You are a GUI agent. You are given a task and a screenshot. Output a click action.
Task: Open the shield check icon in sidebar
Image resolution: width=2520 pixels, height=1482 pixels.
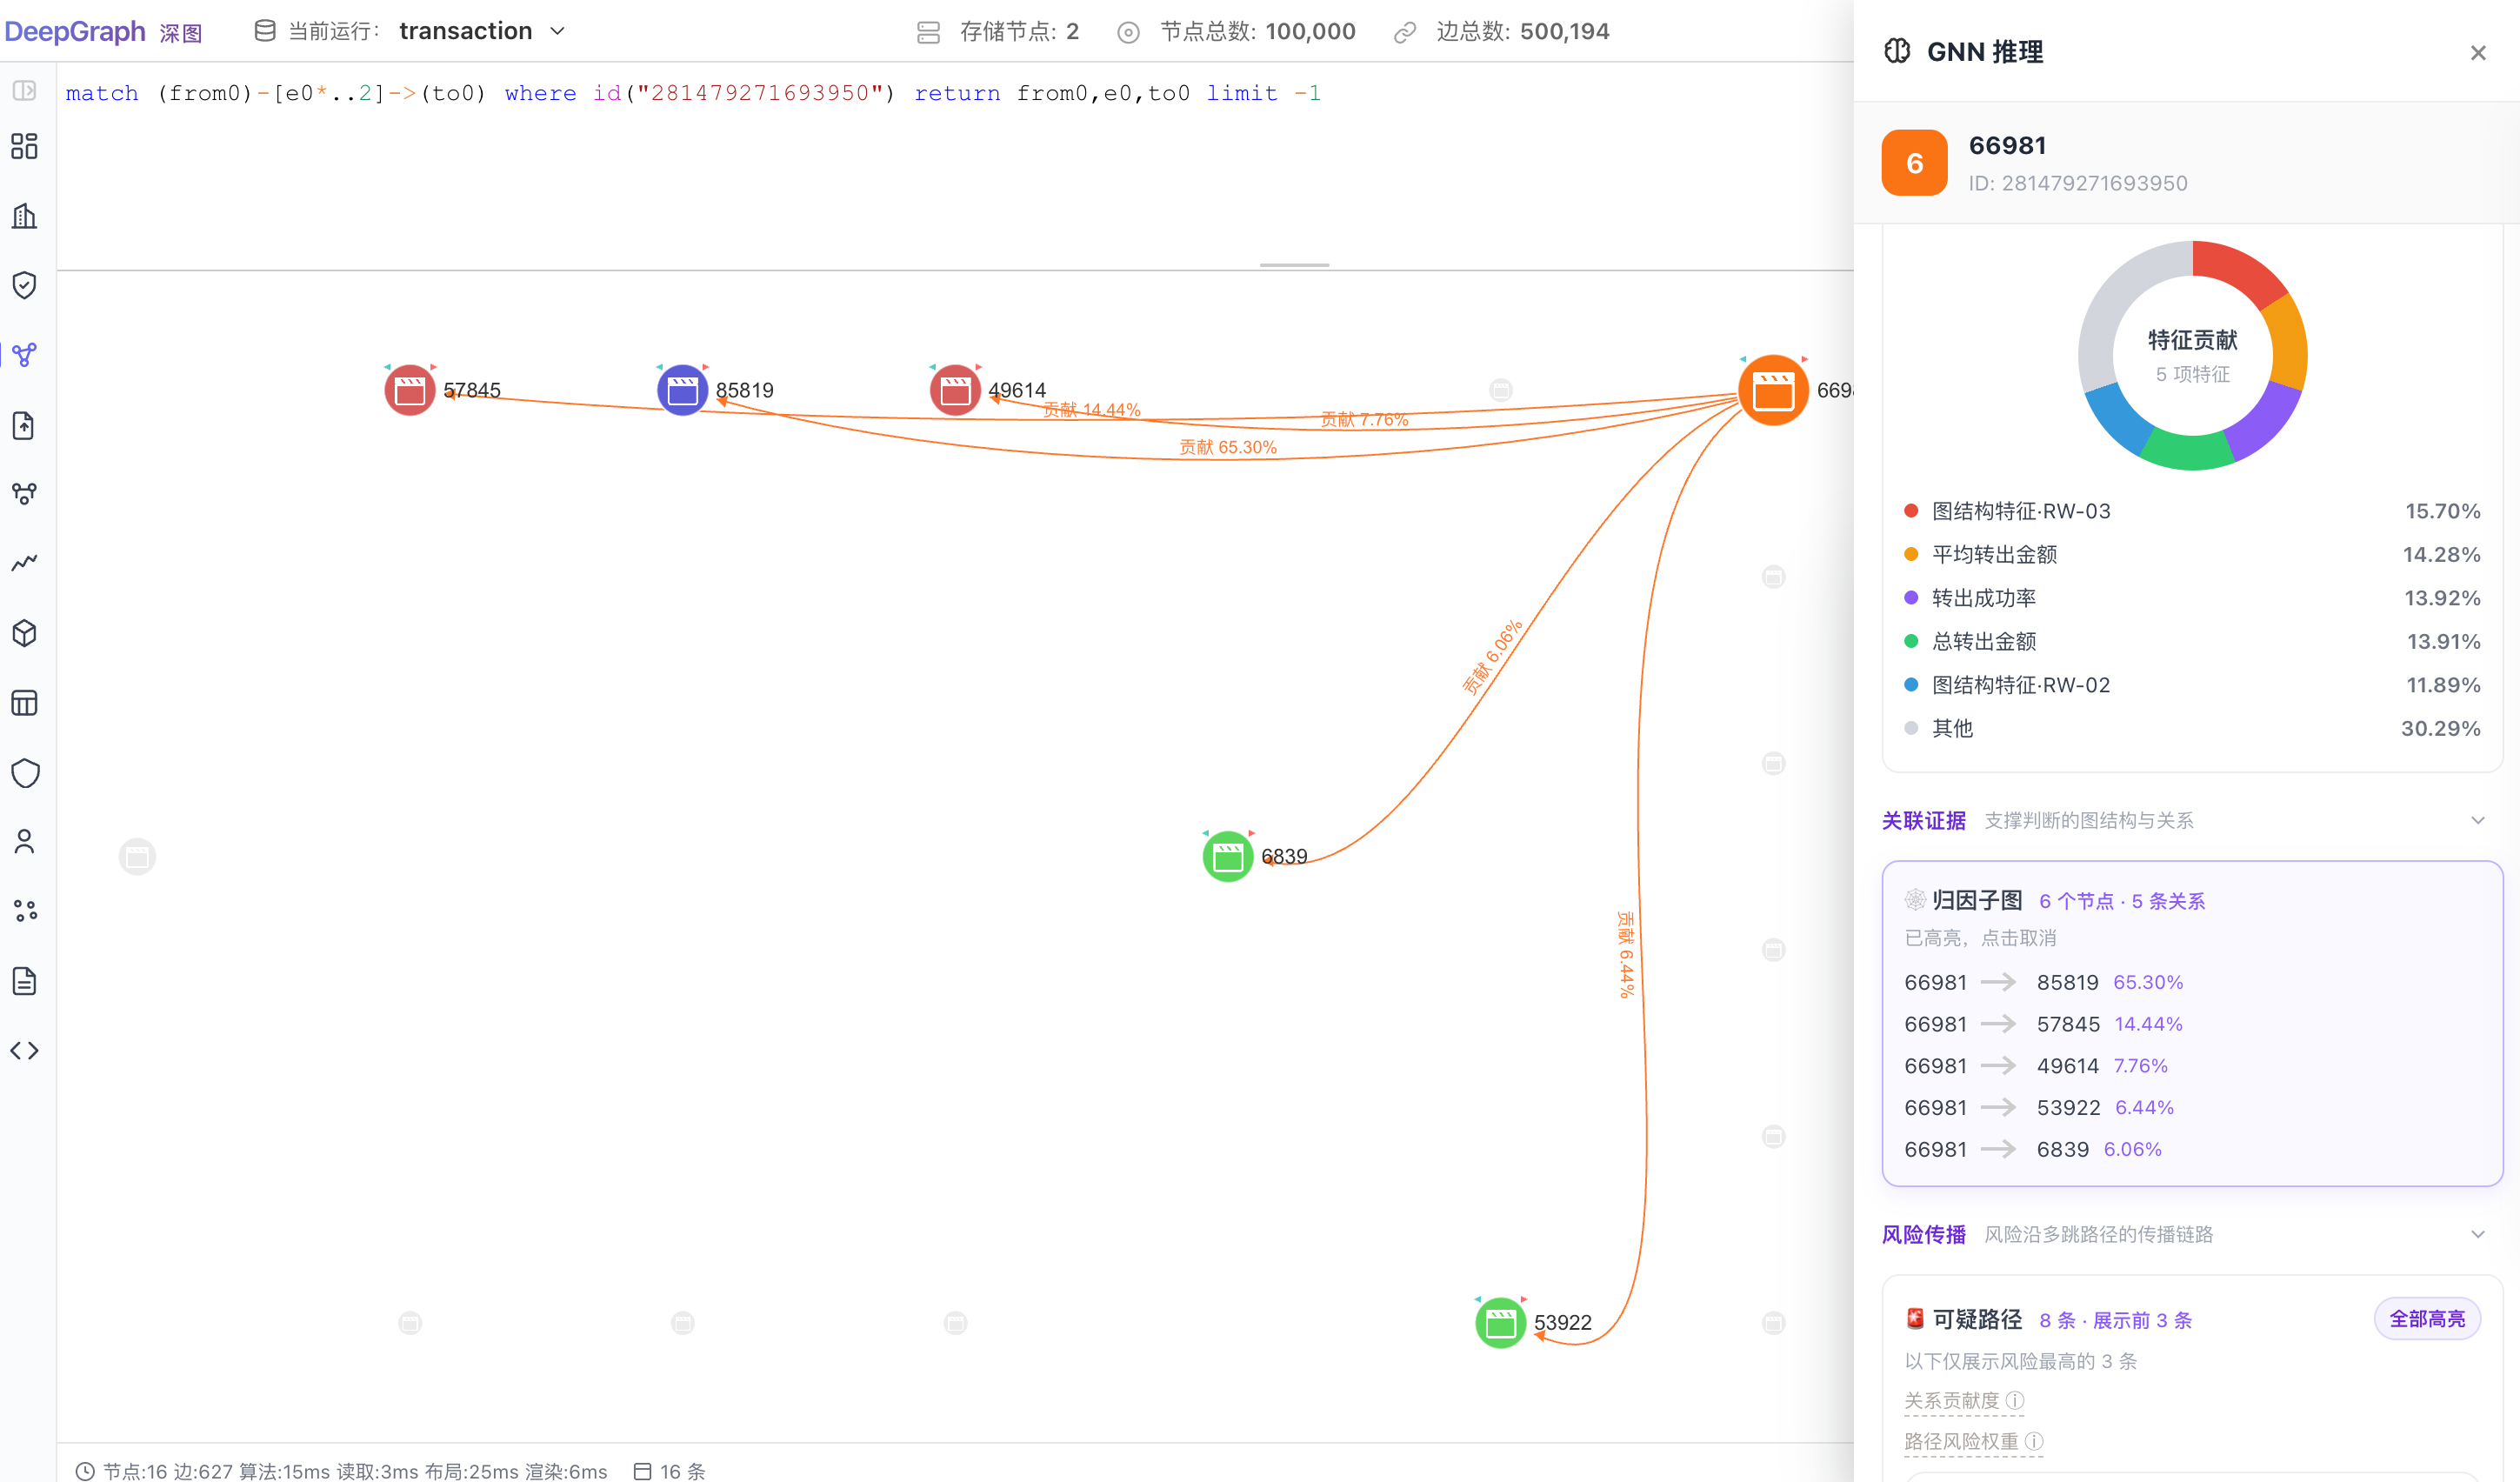pyautogui.click(x=24, y=285)
